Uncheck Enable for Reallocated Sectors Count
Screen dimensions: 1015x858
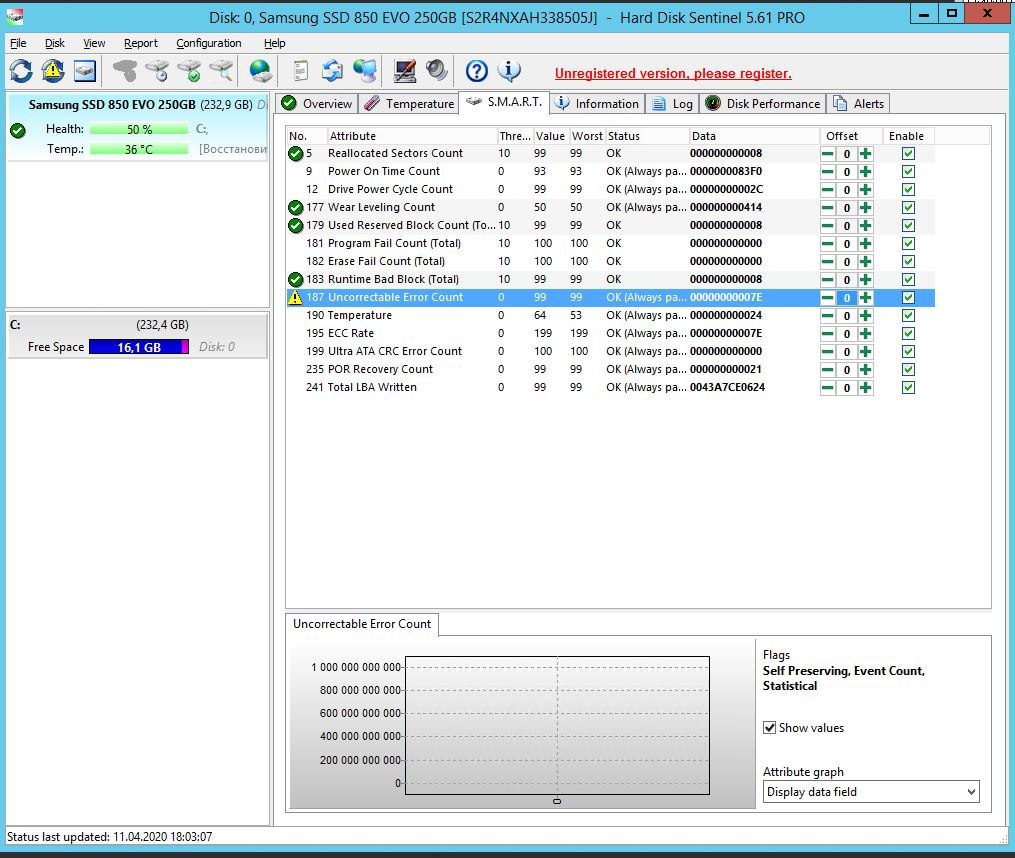coord(908,153)
